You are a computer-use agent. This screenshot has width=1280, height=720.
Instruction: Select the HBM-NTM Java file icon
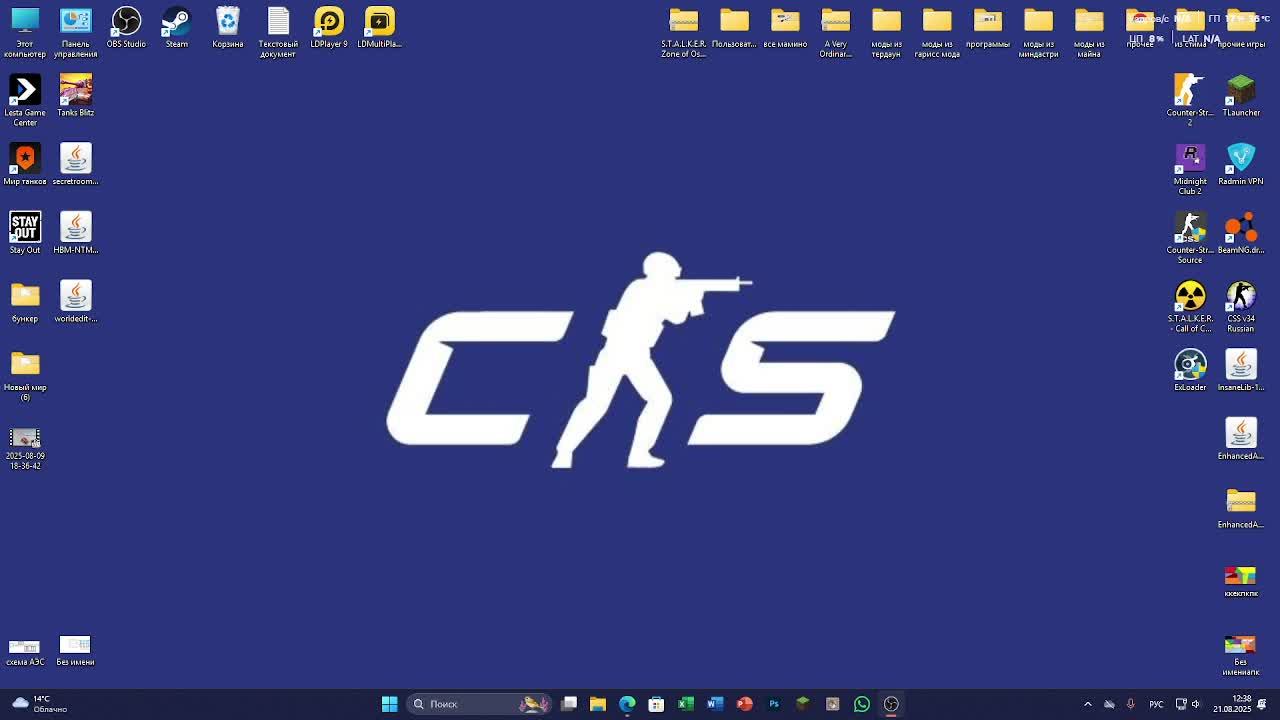tap(76, 232)
